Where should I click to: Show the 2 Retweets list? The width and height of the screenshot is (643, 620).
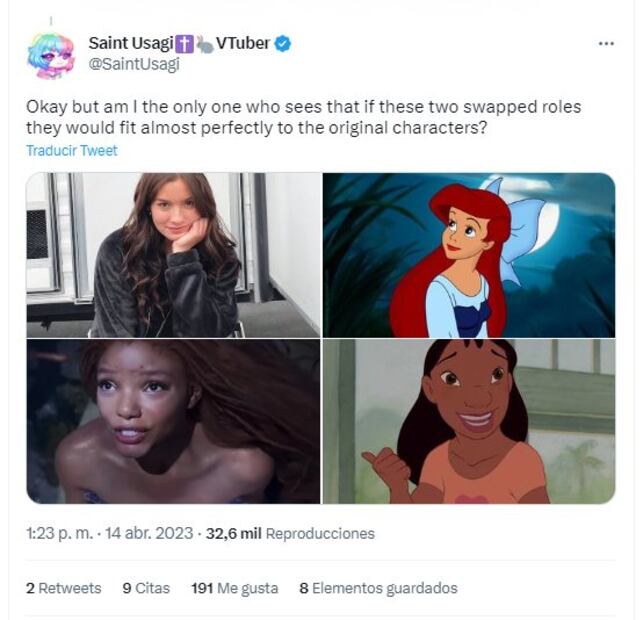(64, 588)
